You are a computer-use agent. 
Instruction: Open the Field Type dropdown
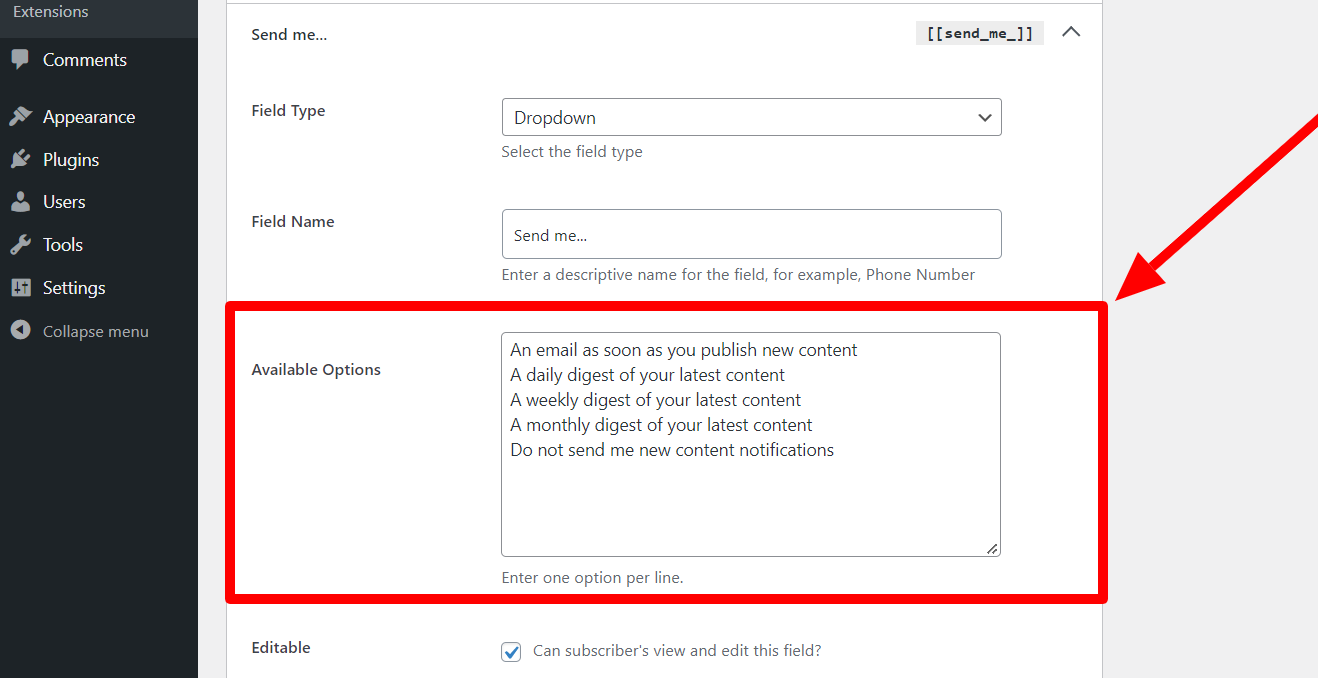coord(750,118)
